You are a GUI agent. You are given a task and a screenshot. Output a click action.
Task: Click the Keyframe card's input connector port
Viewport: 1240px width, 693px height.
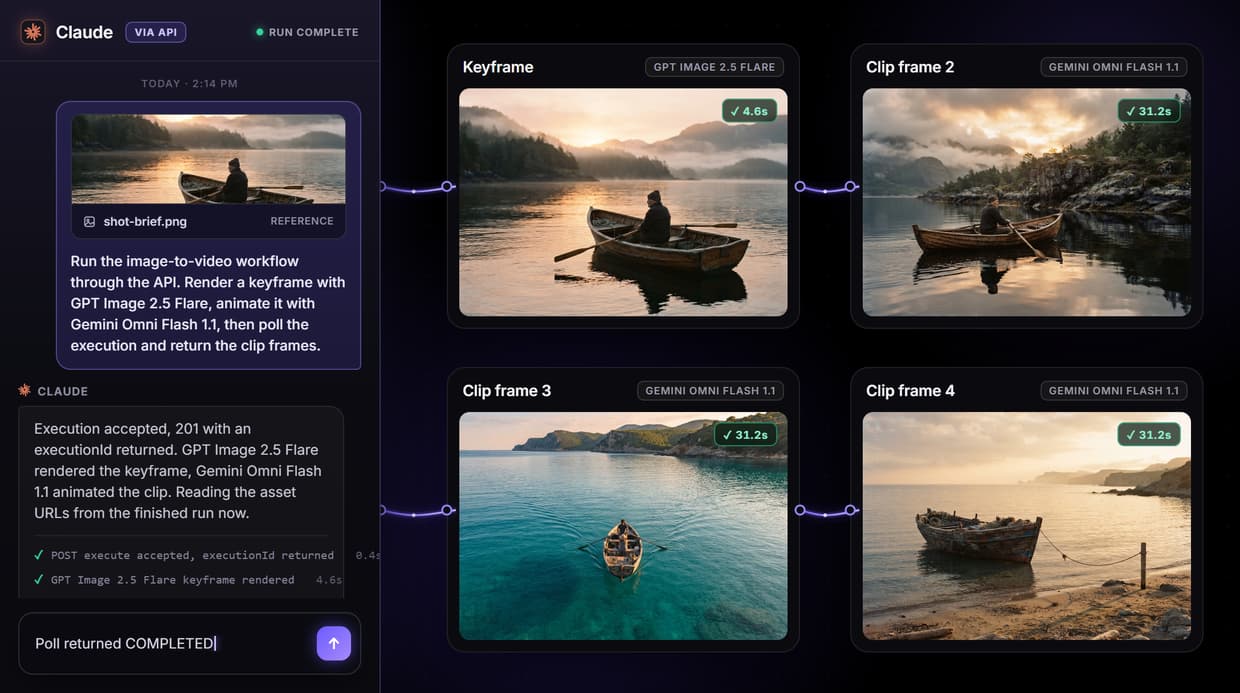[448, 186]
